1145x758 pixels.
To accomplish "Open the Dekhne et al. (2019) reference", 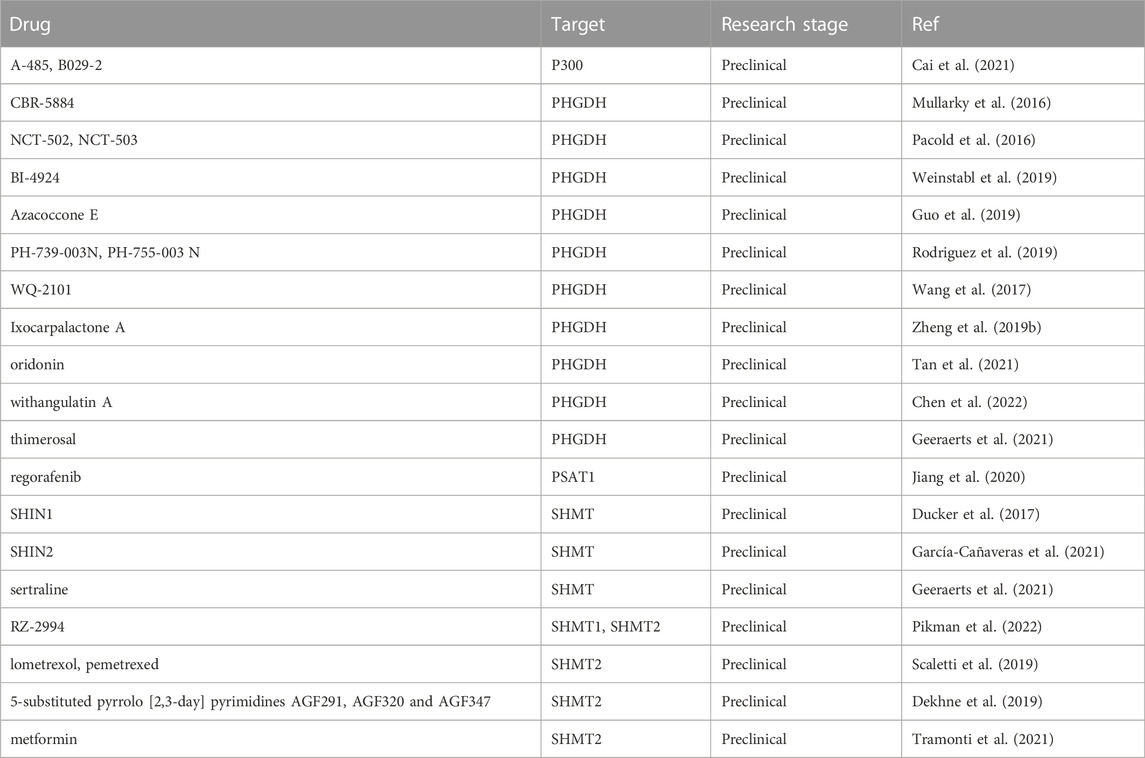I will point(976,702).
